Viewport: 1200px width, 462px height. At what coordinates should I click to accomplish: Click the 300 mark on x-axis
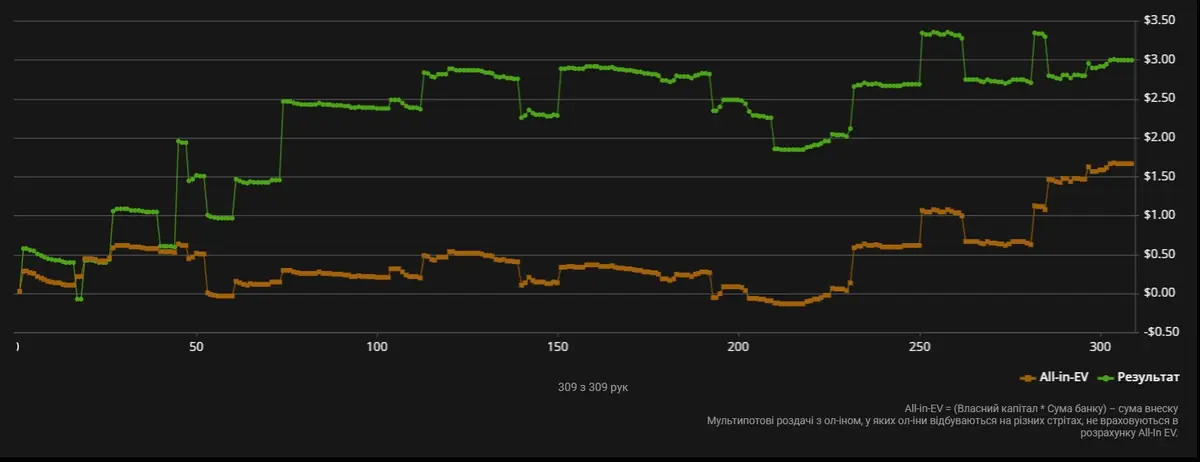pos(1100,347)
